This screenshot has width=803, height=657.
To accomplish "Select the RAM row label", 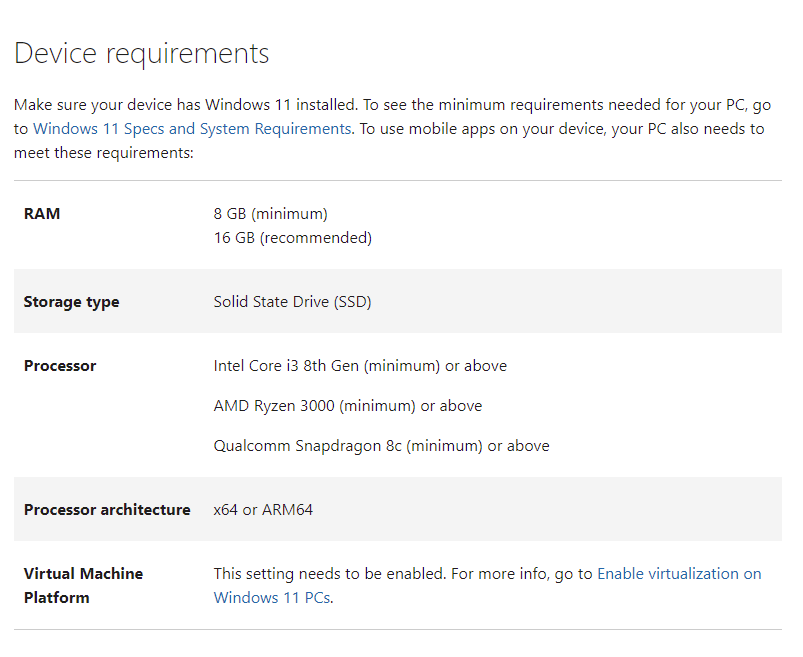I will point(42,214).
